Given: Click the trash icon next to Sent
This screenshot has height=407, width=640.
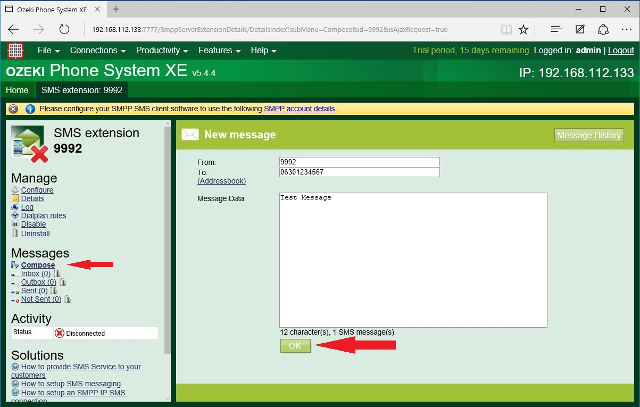Looking at the screenshot, I should point(53,291).
